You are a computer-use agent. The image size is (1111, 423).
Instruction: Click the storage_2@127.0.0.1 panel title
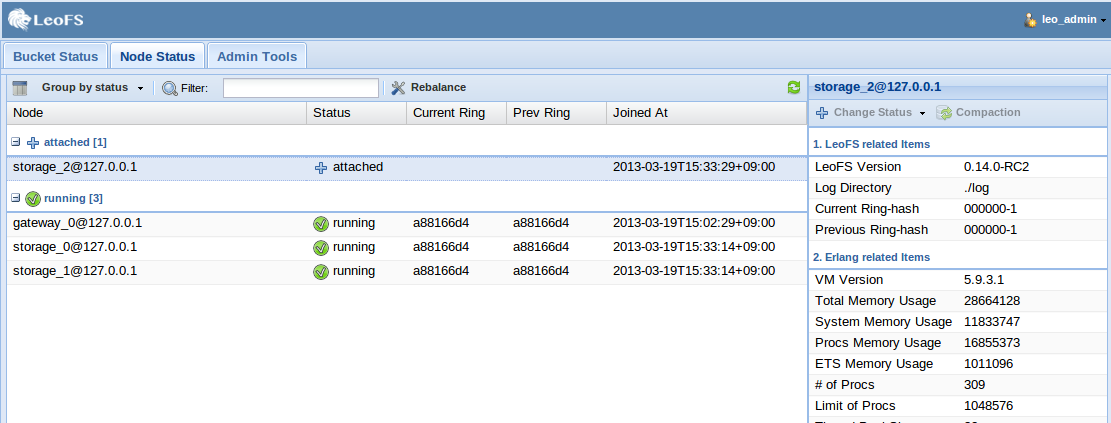pos(877,87)
